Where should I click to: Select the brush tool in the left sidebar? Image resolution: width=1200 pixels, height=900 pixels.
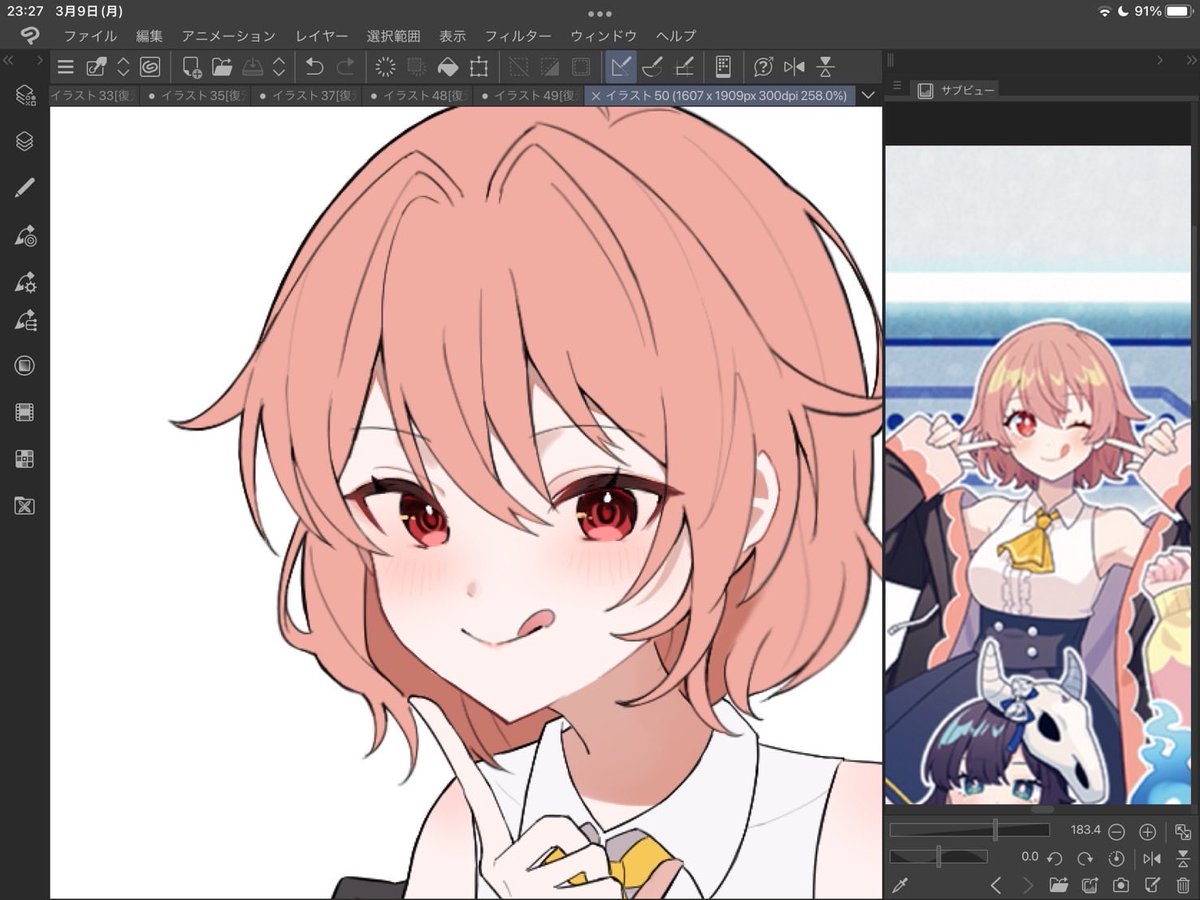tap(24, 187)
